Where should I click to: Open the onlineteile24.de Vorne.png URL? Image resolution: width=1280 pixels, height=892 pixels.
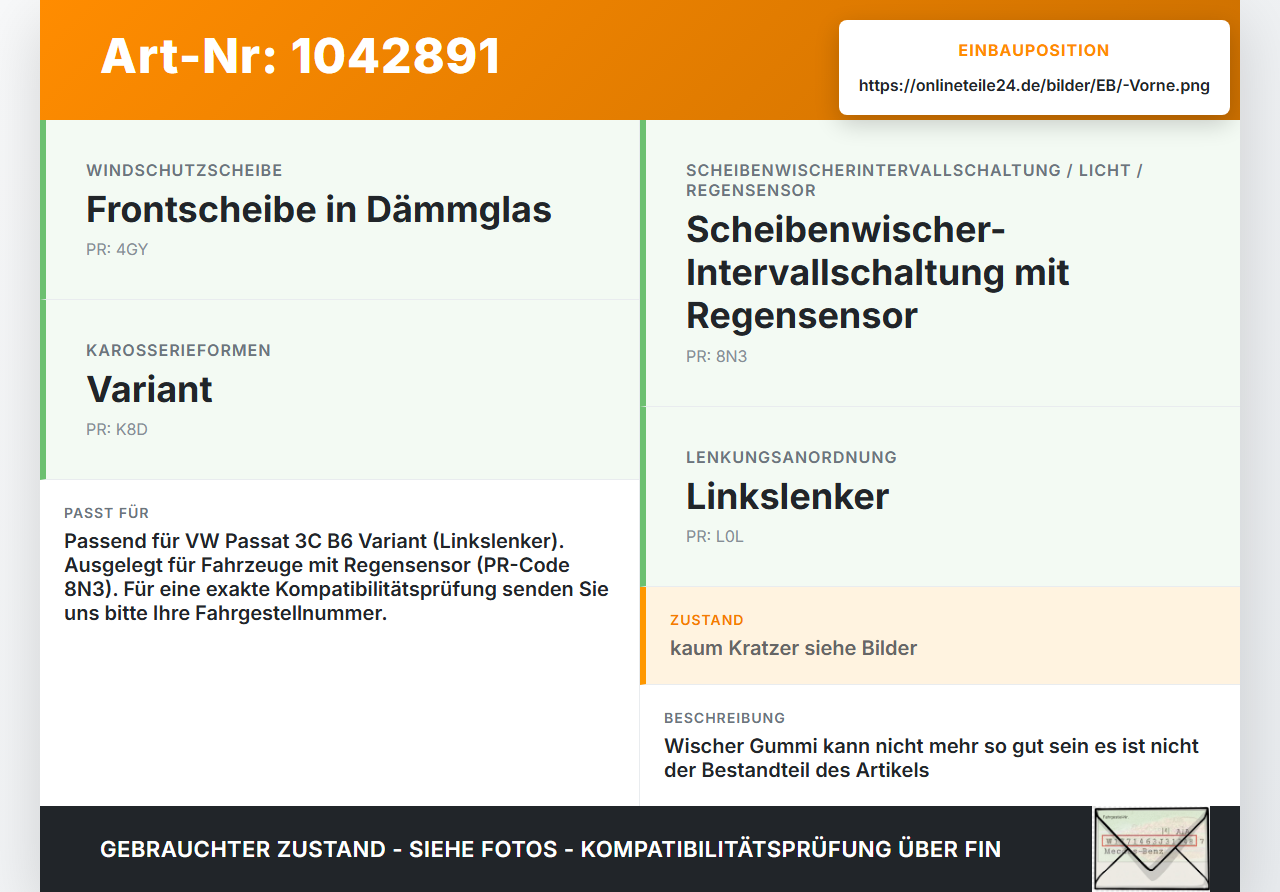tap(1034, 86)
